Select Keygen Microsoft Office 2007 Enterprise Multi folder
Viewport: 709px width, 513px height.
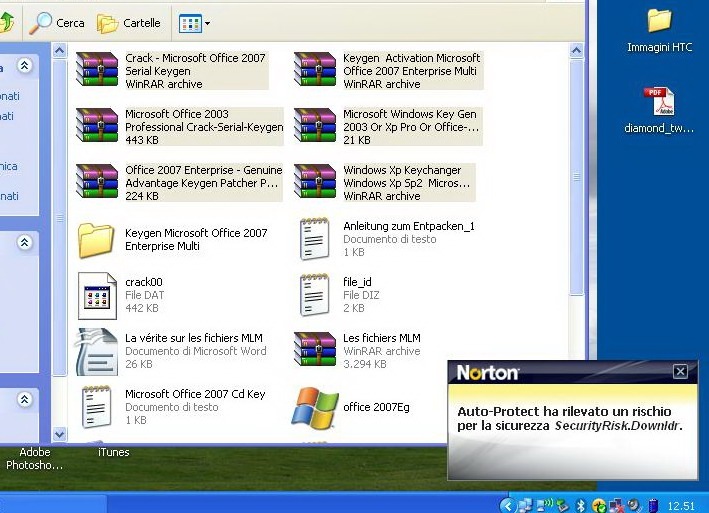(x=98, y=239)
